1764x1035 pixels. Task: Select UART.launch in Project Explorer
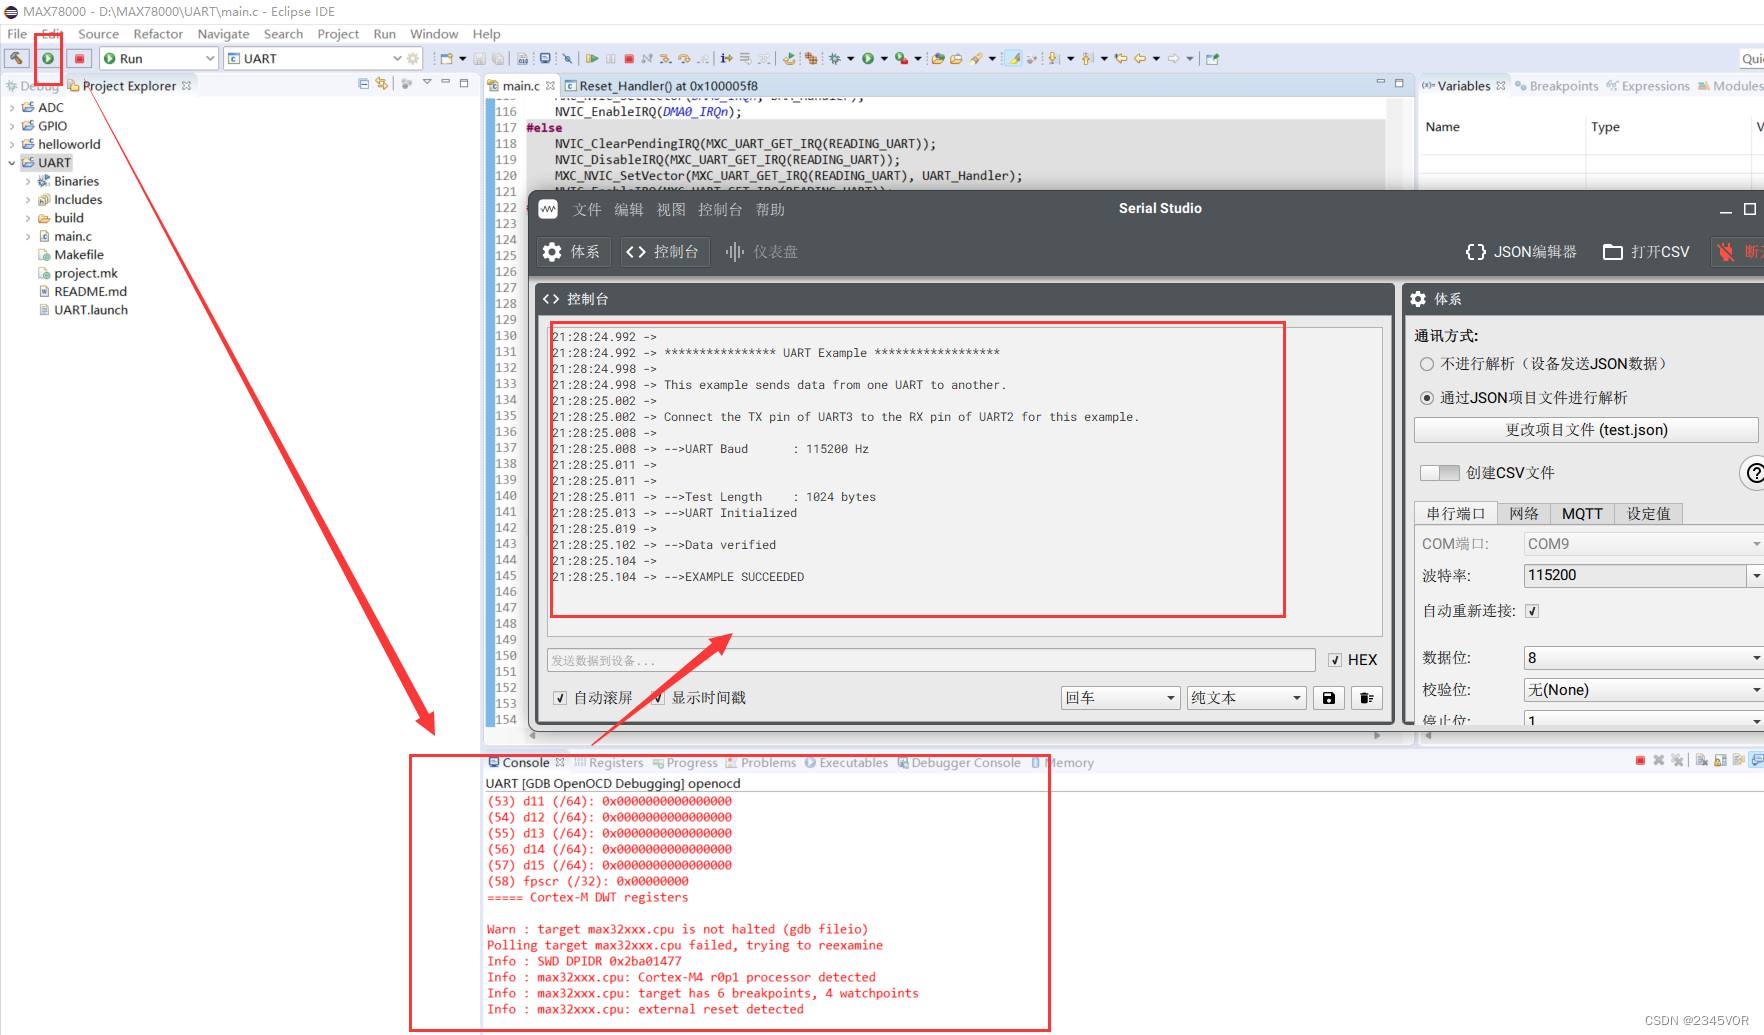coord(91,311)
